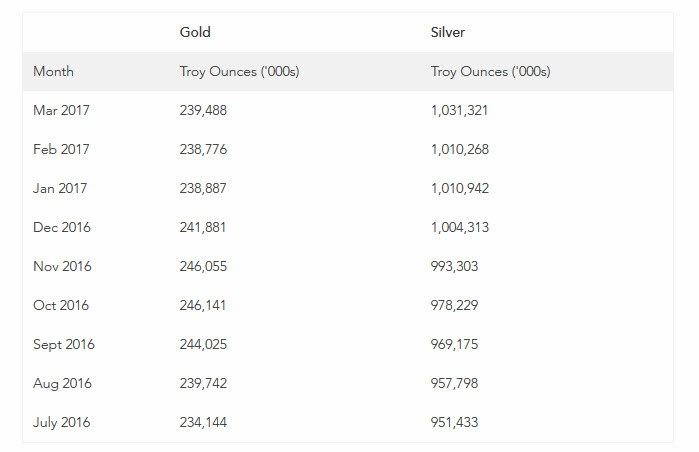This screenshot has height=452, width=699.
Task: Click gold value 238,887
Action: (x=203, y=189)
